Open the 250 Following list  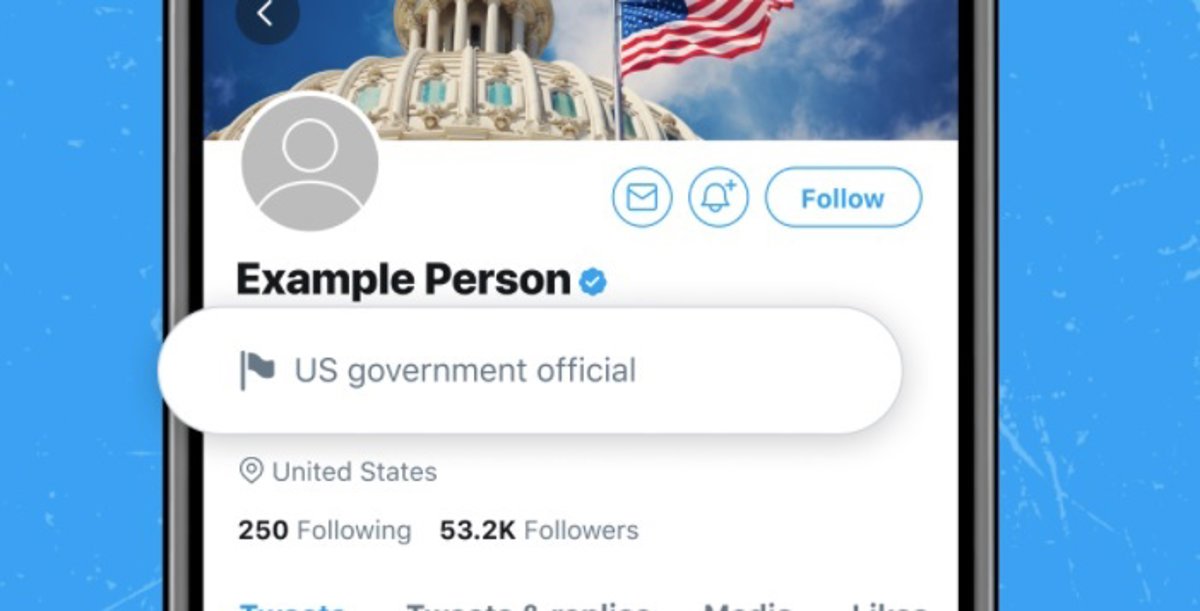pos(324,530)
